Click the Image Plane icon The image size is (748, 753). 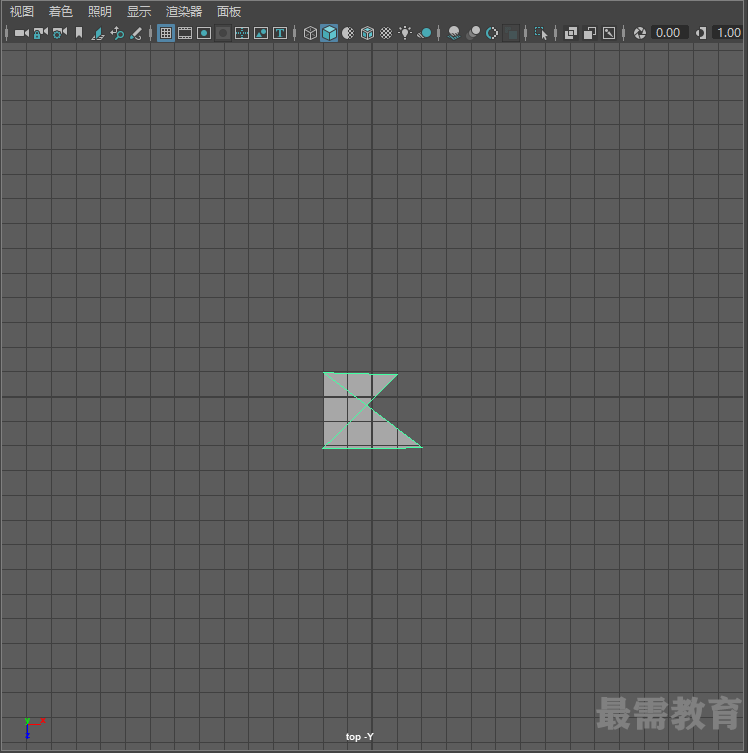pos(98,33)
